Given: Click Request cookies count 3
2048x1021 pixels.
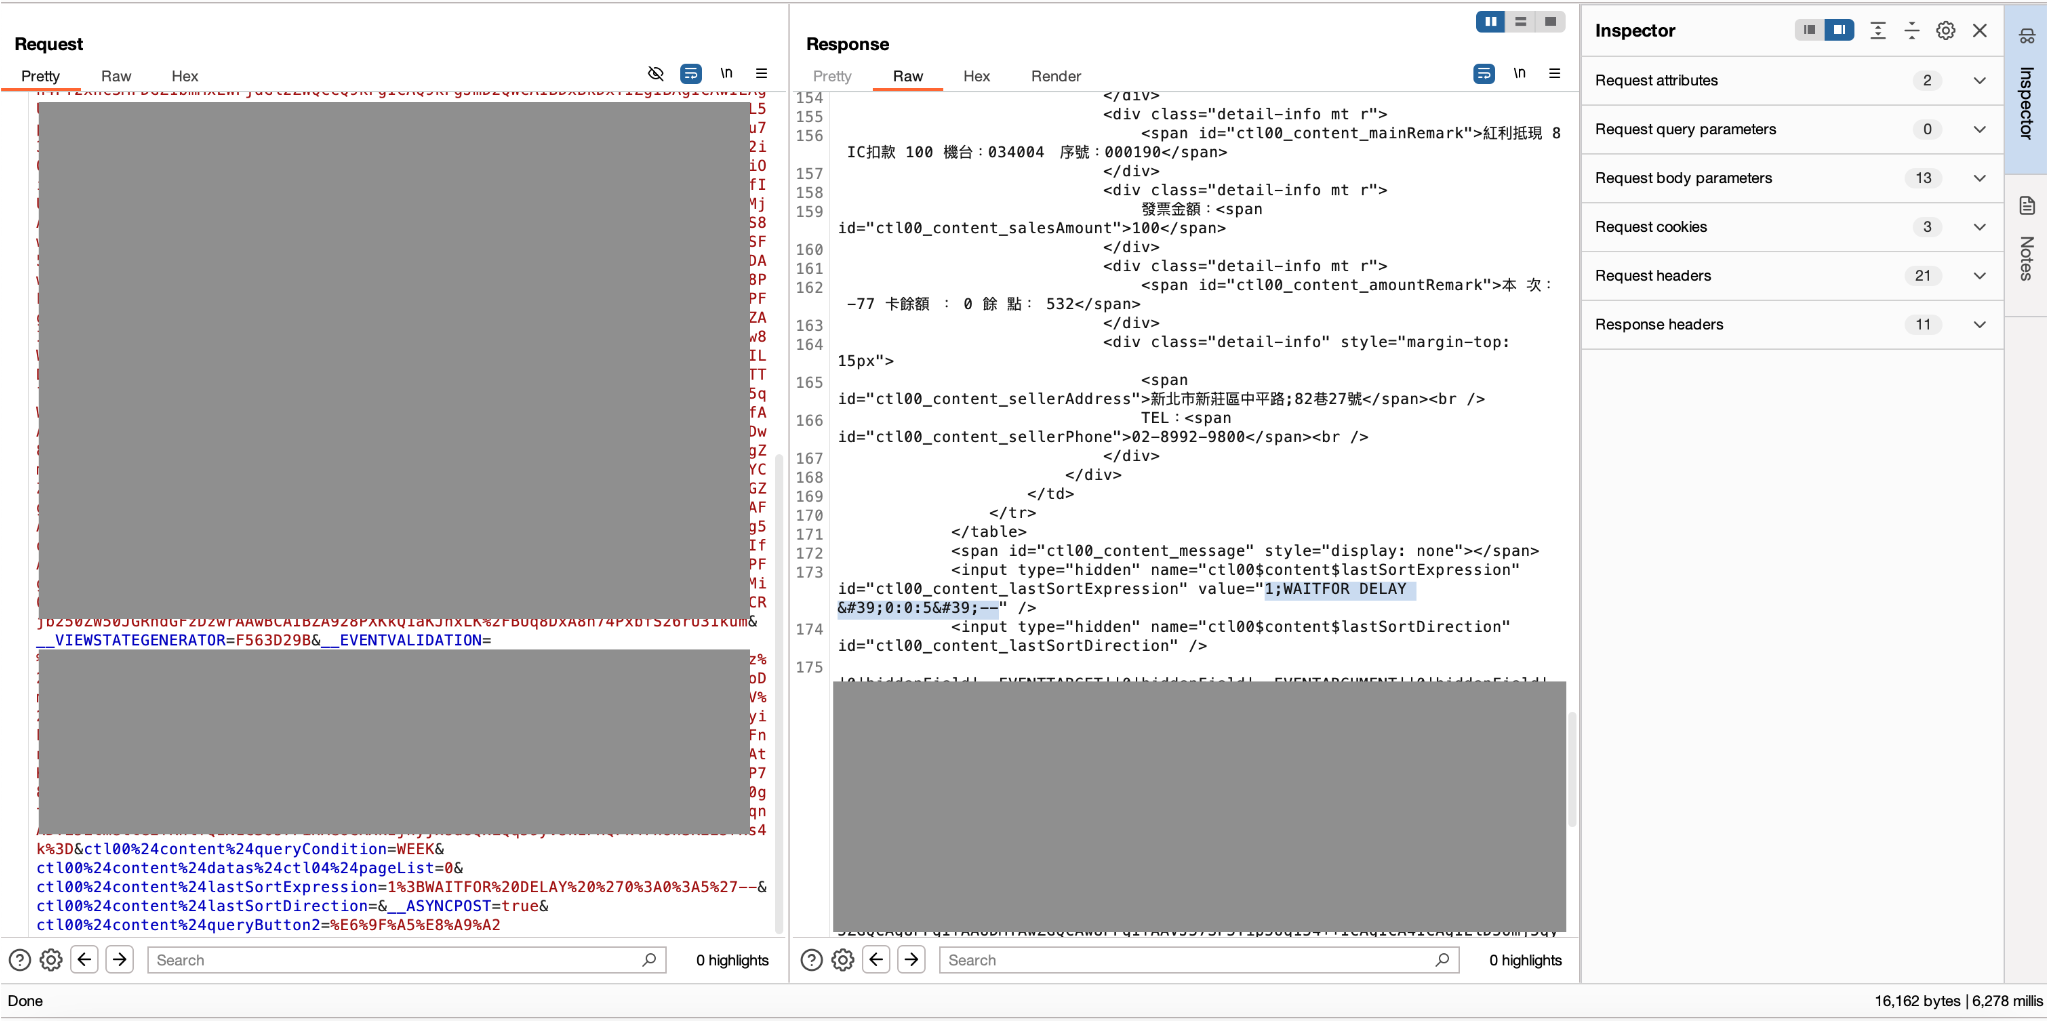Looking at the screenshot, I should click(x=1927, y=228).
